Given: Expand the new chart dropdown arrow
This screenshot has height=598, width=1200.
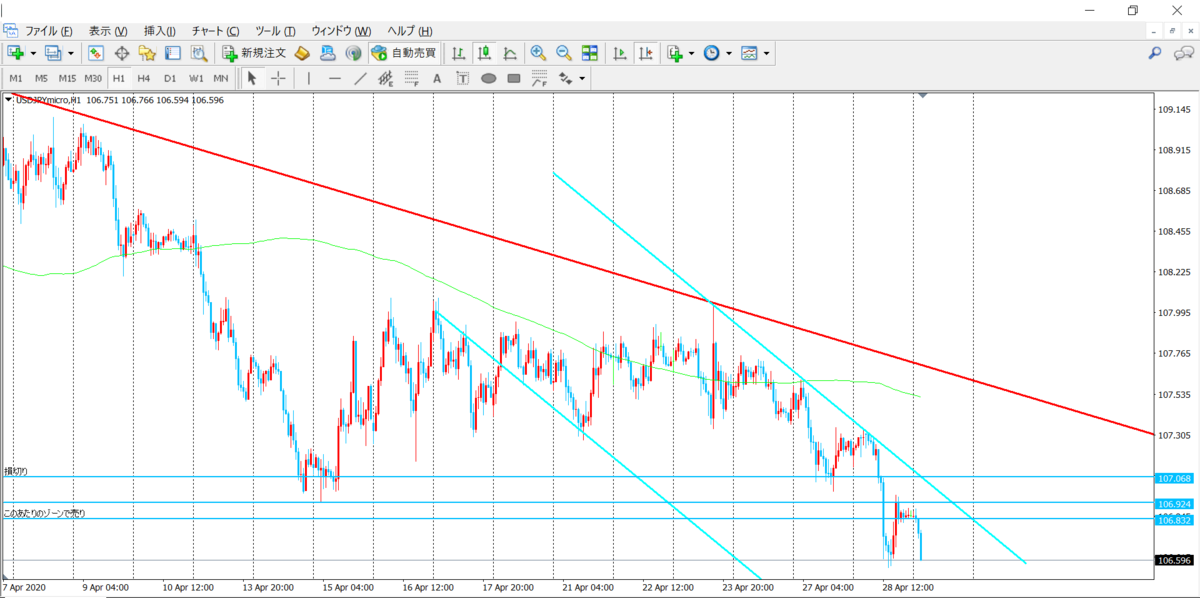Looking at the screenshot, I should (x=33, y=53).
